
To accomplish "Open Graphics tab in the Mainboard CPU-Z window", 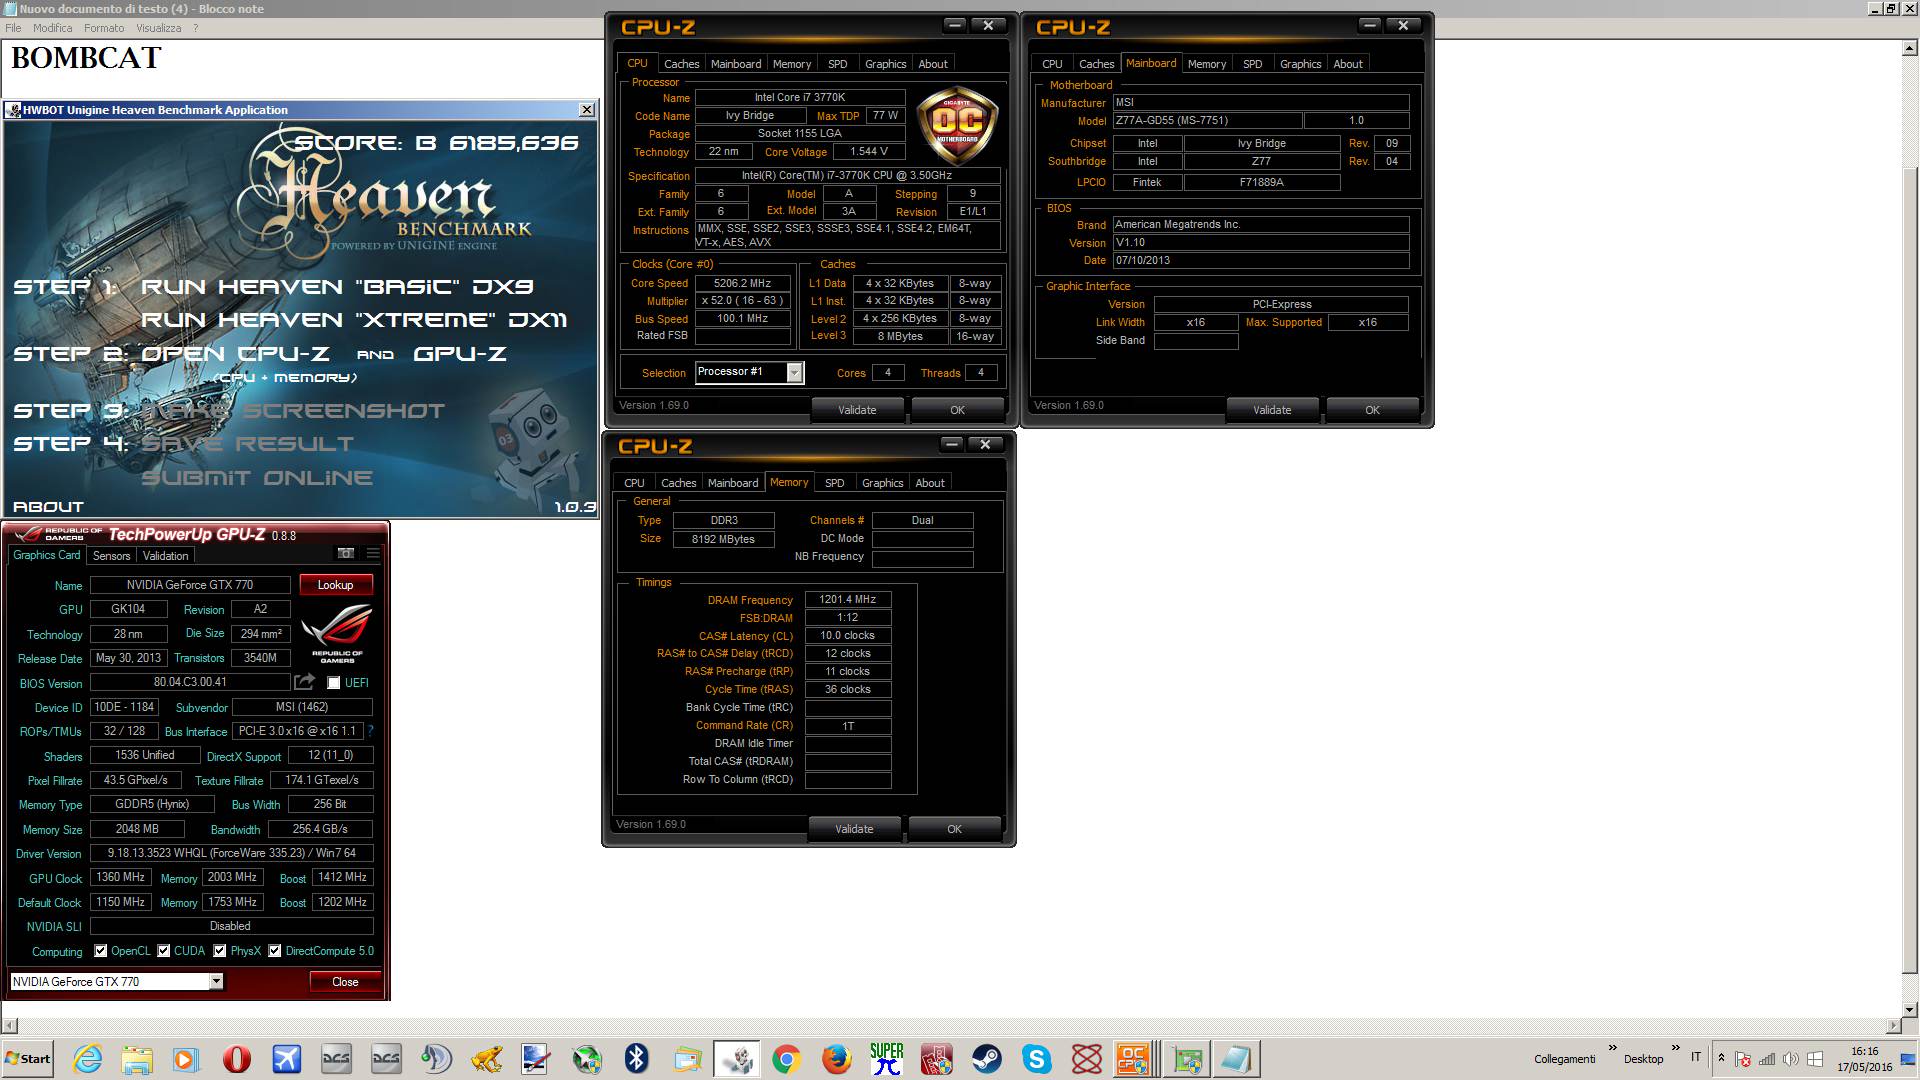I will tap(1301, 64).
